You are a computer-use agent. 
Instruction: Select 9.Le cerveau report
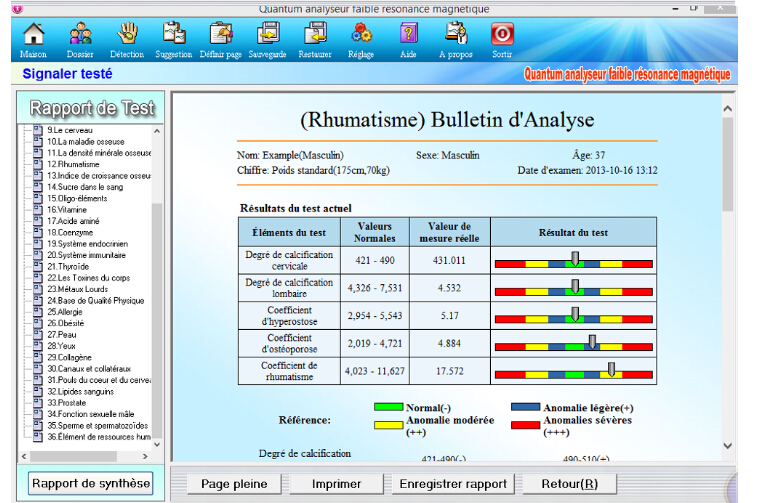(70, 130)
